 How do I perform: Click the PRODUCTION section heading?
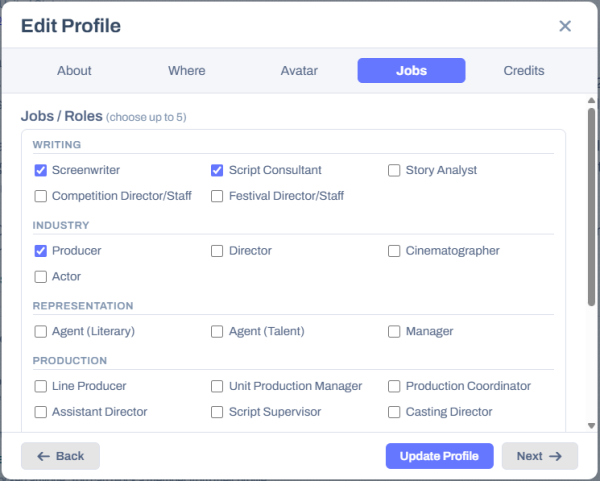70,360
